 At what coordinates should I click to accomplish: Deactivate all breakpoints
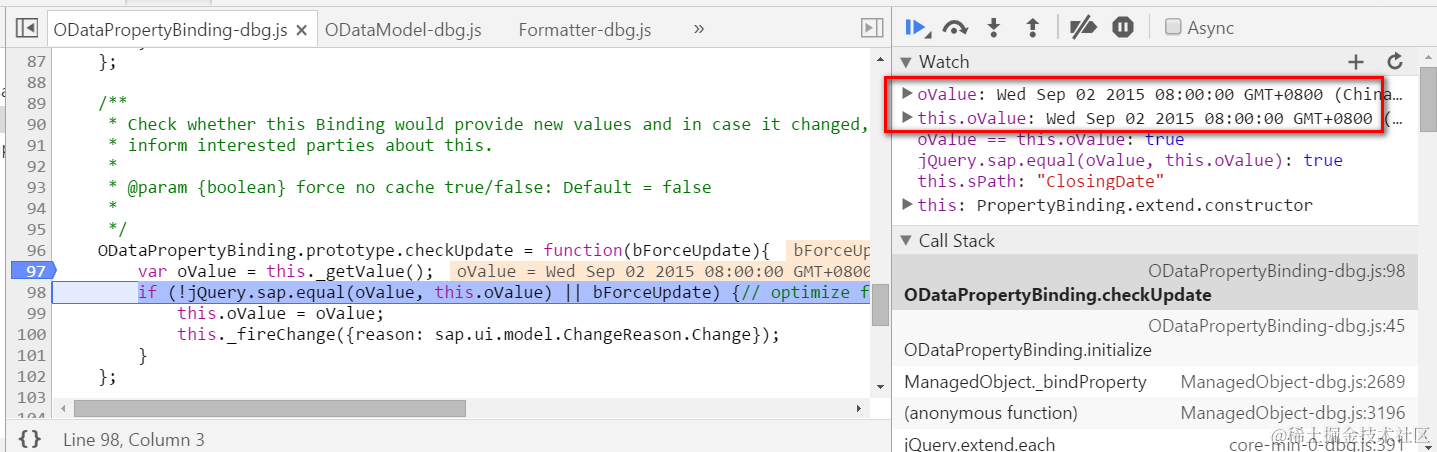tap(1083, 28)
